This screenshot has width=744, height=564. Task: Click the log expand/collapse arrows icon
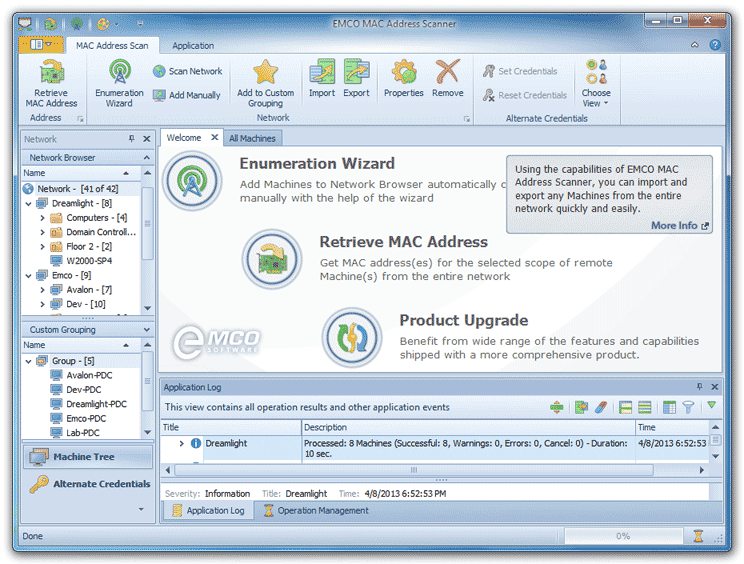pyautogui.click(x=557, y=407)
